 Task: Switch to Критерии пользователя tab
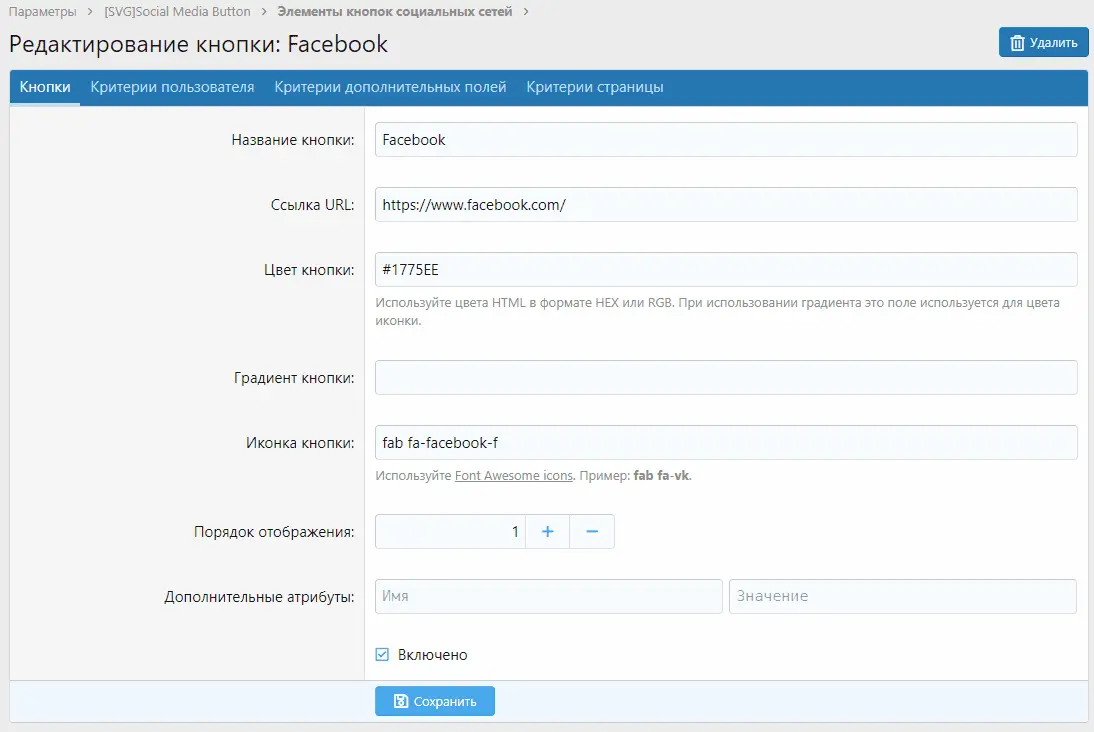[172, 87]
